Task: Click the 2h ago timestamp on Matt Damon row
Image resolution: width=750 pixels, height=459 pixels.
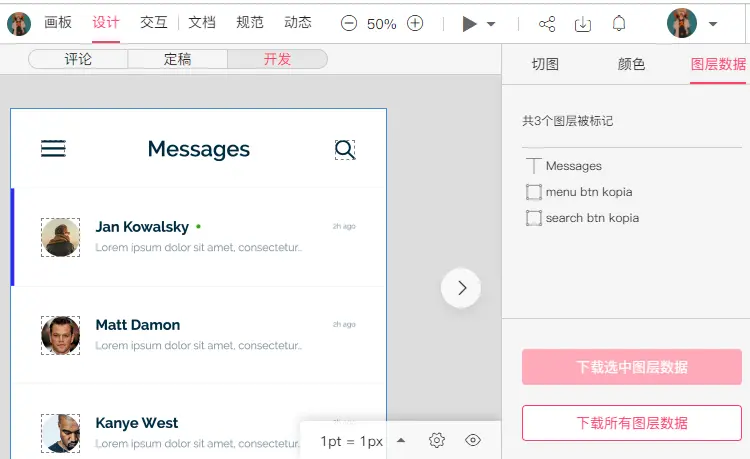Action: point(344,324)
